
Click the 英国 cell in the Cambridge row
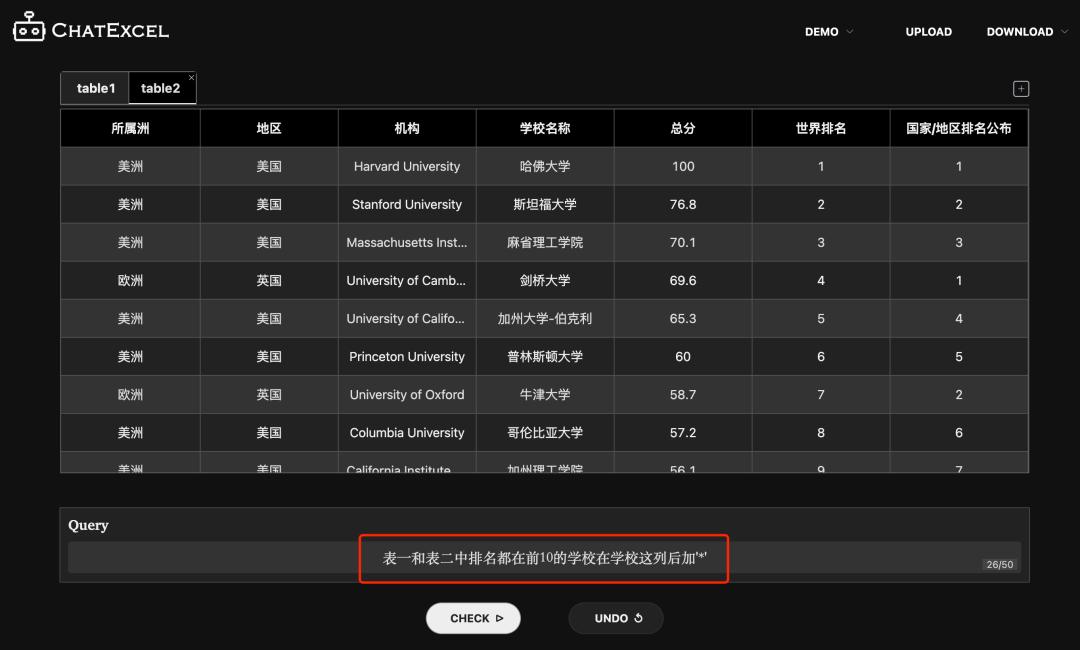(x=269, y=280)
